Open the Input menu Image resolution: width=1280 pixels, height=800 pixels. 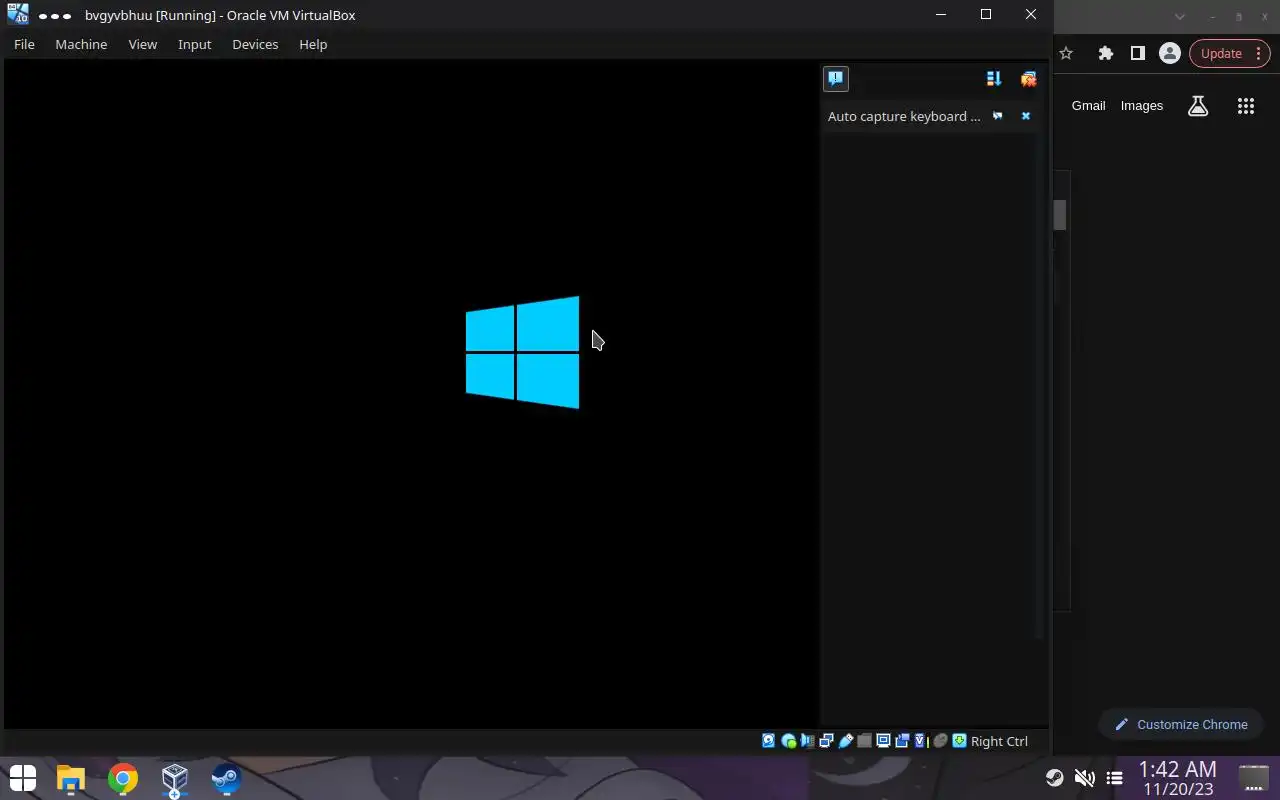point(195,44)
